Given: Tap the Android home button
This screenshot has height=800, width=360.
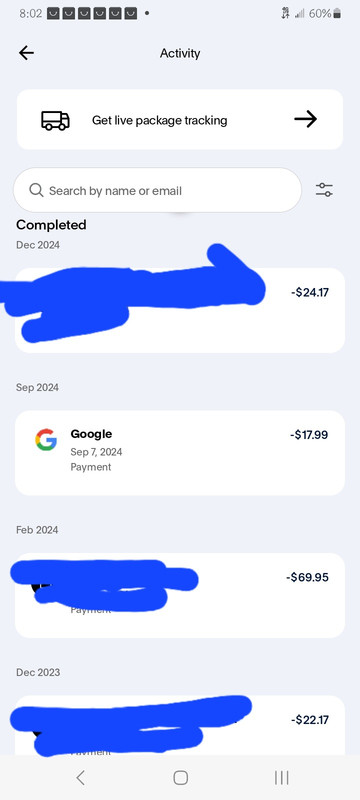Looking at the screenshot, I should tap(181, 778).
